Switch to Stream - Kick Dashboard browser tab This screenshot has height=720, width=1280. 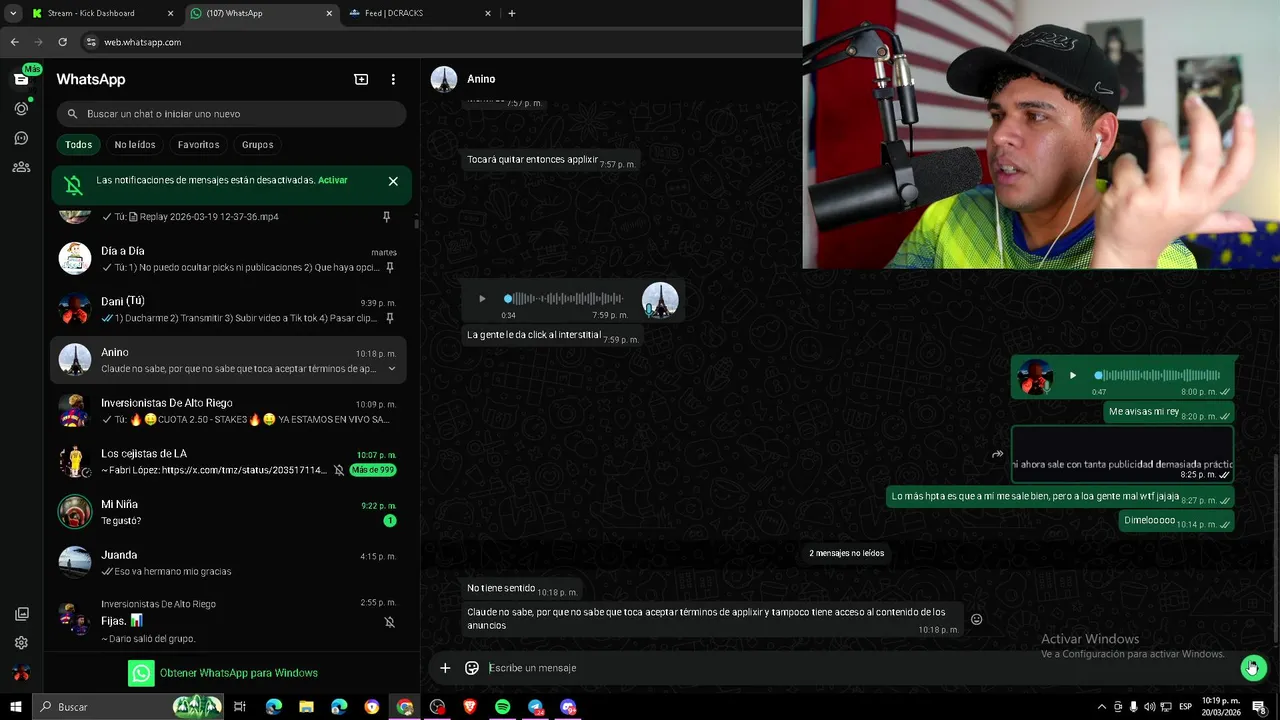102,13
